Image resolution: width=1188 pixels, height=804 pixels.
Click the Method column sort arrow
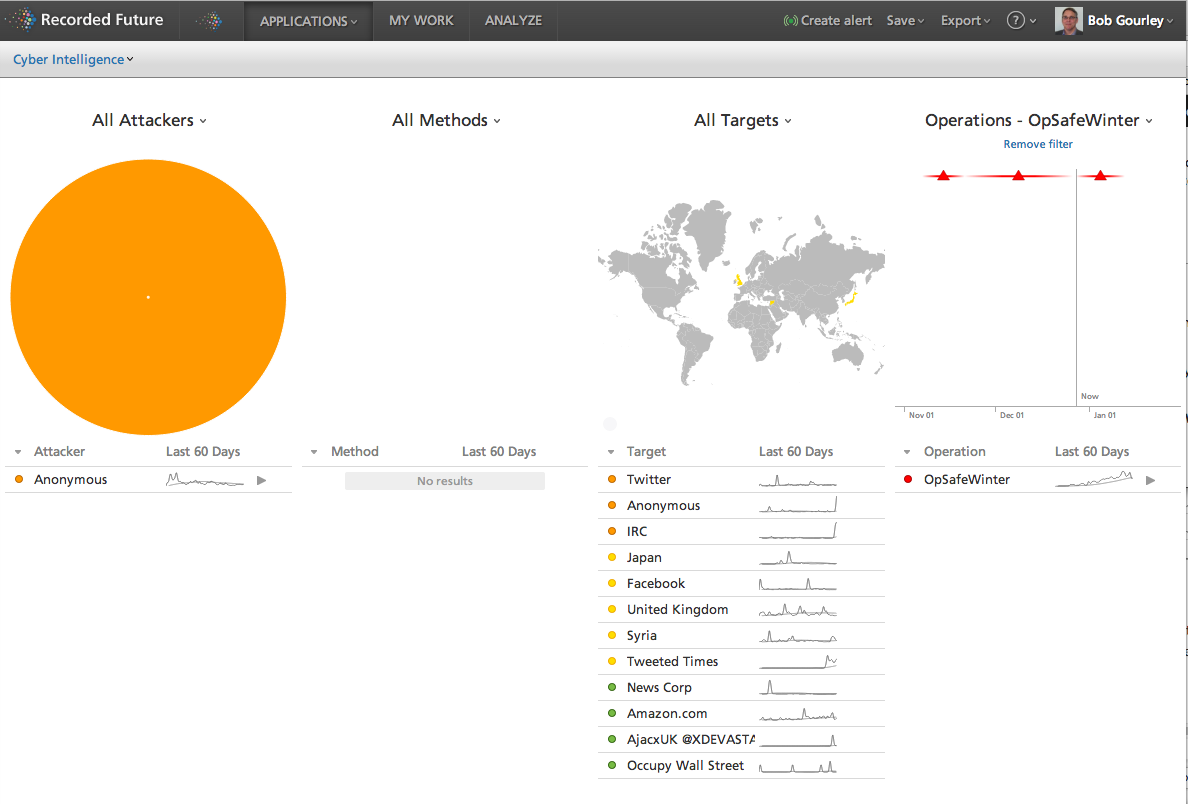point(314,452)
